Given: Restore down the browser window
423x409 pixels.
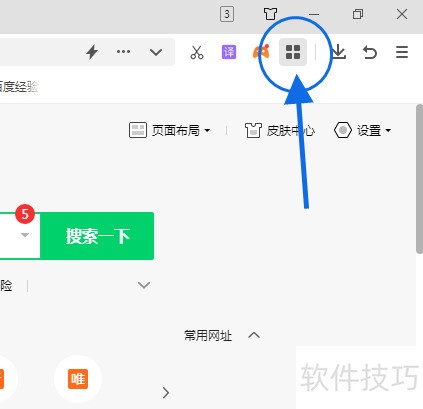Looking at the screenshot, I should (x=358, y=14).
